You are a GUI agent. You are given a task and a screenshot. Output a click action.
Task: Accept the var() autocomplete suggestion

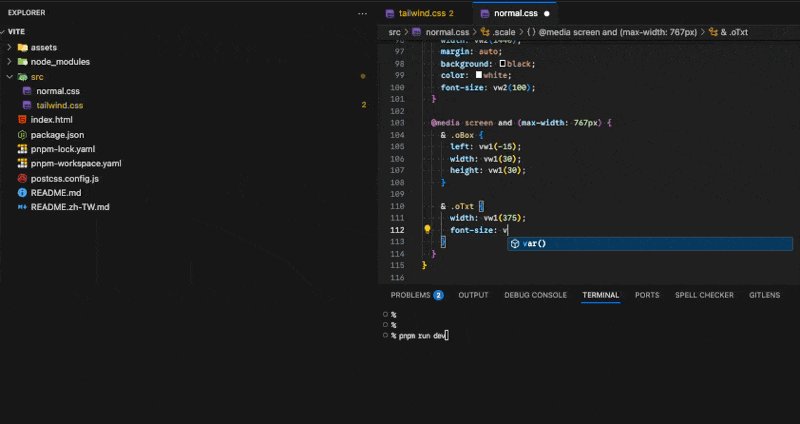tap(649, 244)
